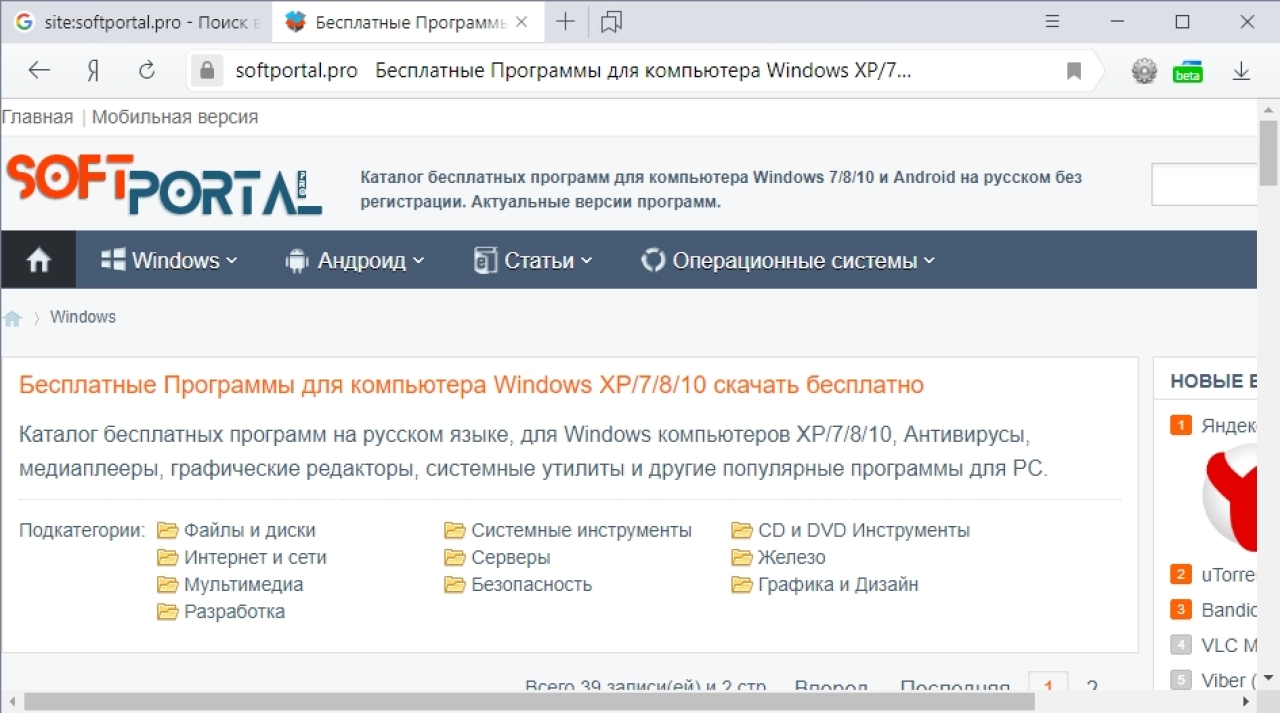Open the Главная link at top
The image size is (1280, 713).
[x=37, y=117]
